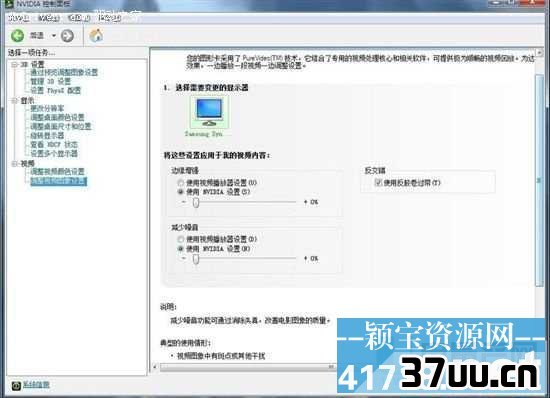The width and height of the screenshot is (550, 398).
Task: Collapse the 显示 tree node
Action: pyautogui.click(x=15, y=101)
